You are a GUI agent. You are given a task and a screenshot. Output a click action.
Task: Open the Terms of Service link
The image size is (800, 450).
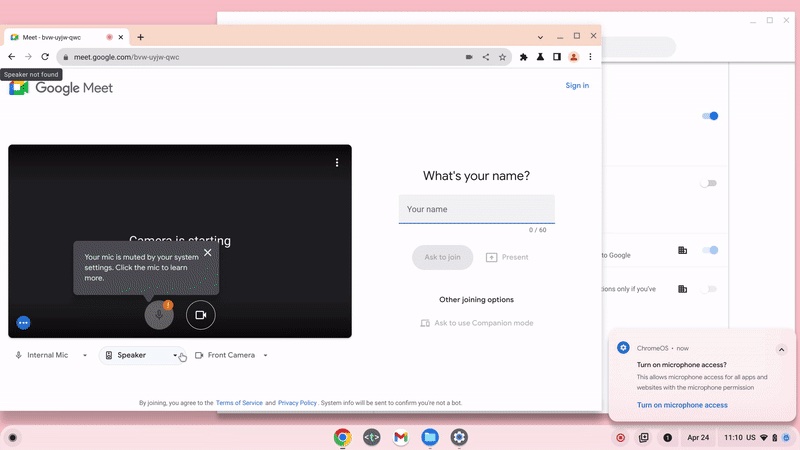239,403
